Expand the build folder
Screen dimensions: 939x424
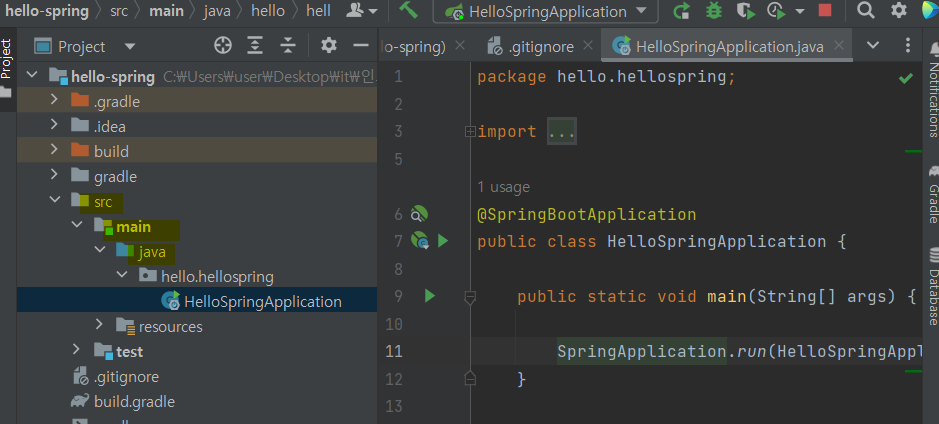[x=54, y=150]
